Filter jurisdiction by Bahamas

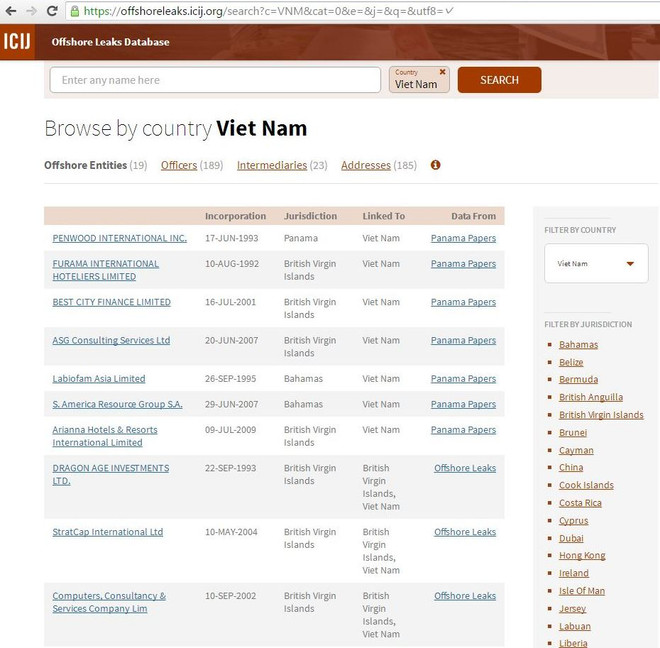coord(578,345)
